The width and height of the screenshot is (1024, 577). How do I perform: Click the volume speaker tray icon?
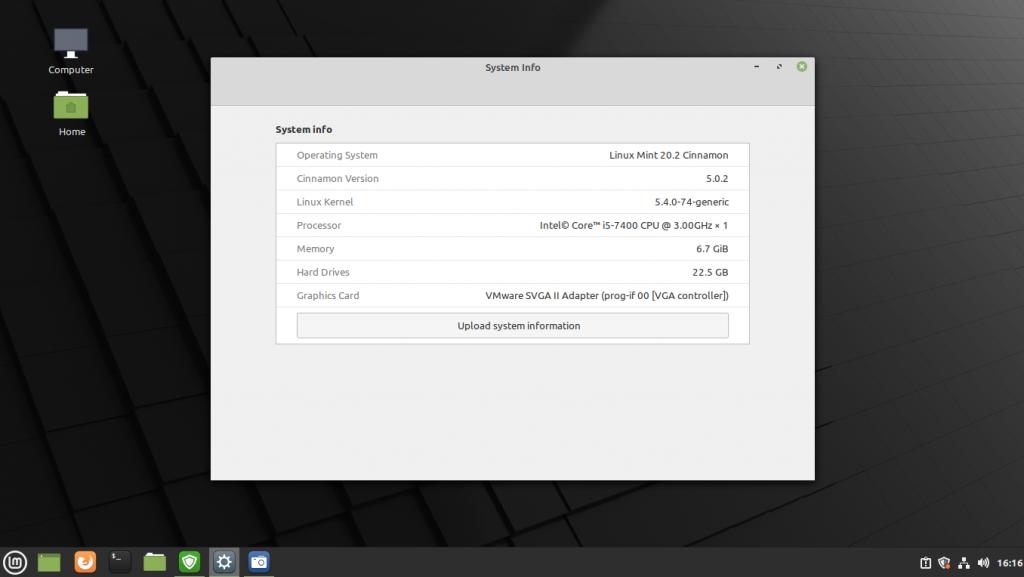pyautogui.click(x=983, y=563)
